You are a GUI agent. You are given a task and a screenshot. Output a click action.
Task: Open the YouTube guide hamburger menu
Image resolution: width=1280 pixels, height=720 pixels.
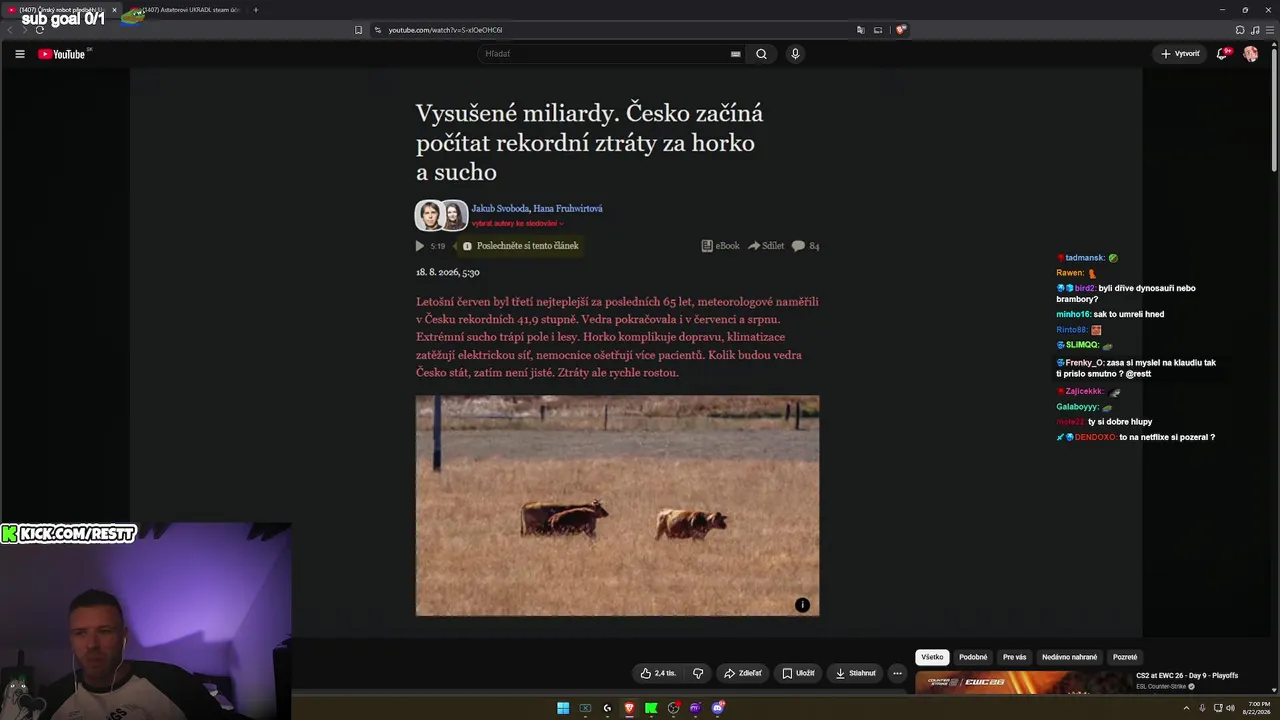pos(20,54)
